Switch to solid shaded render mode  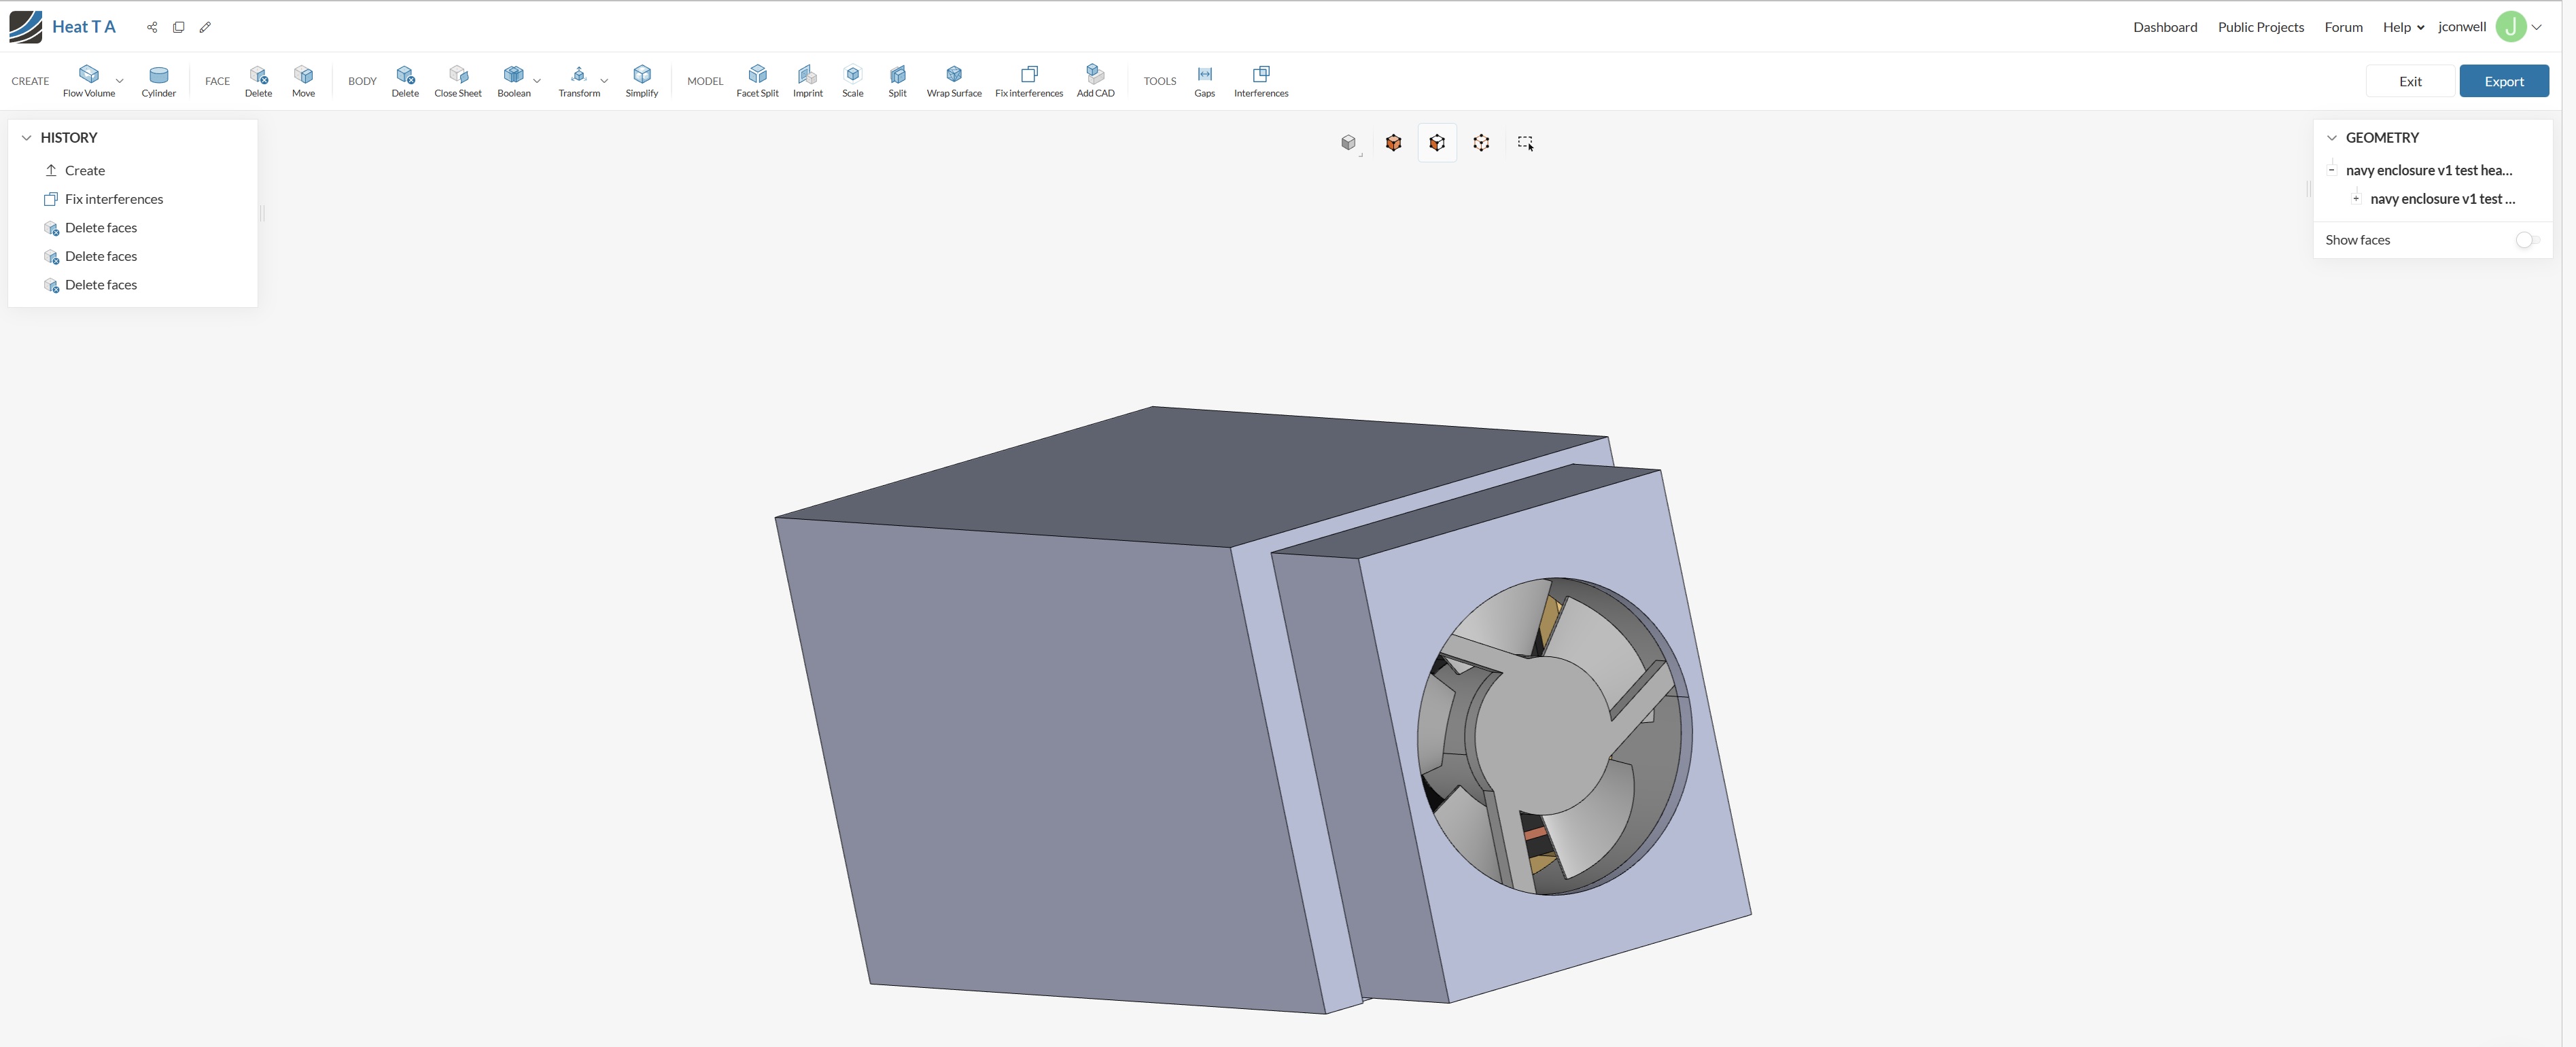1393,143
